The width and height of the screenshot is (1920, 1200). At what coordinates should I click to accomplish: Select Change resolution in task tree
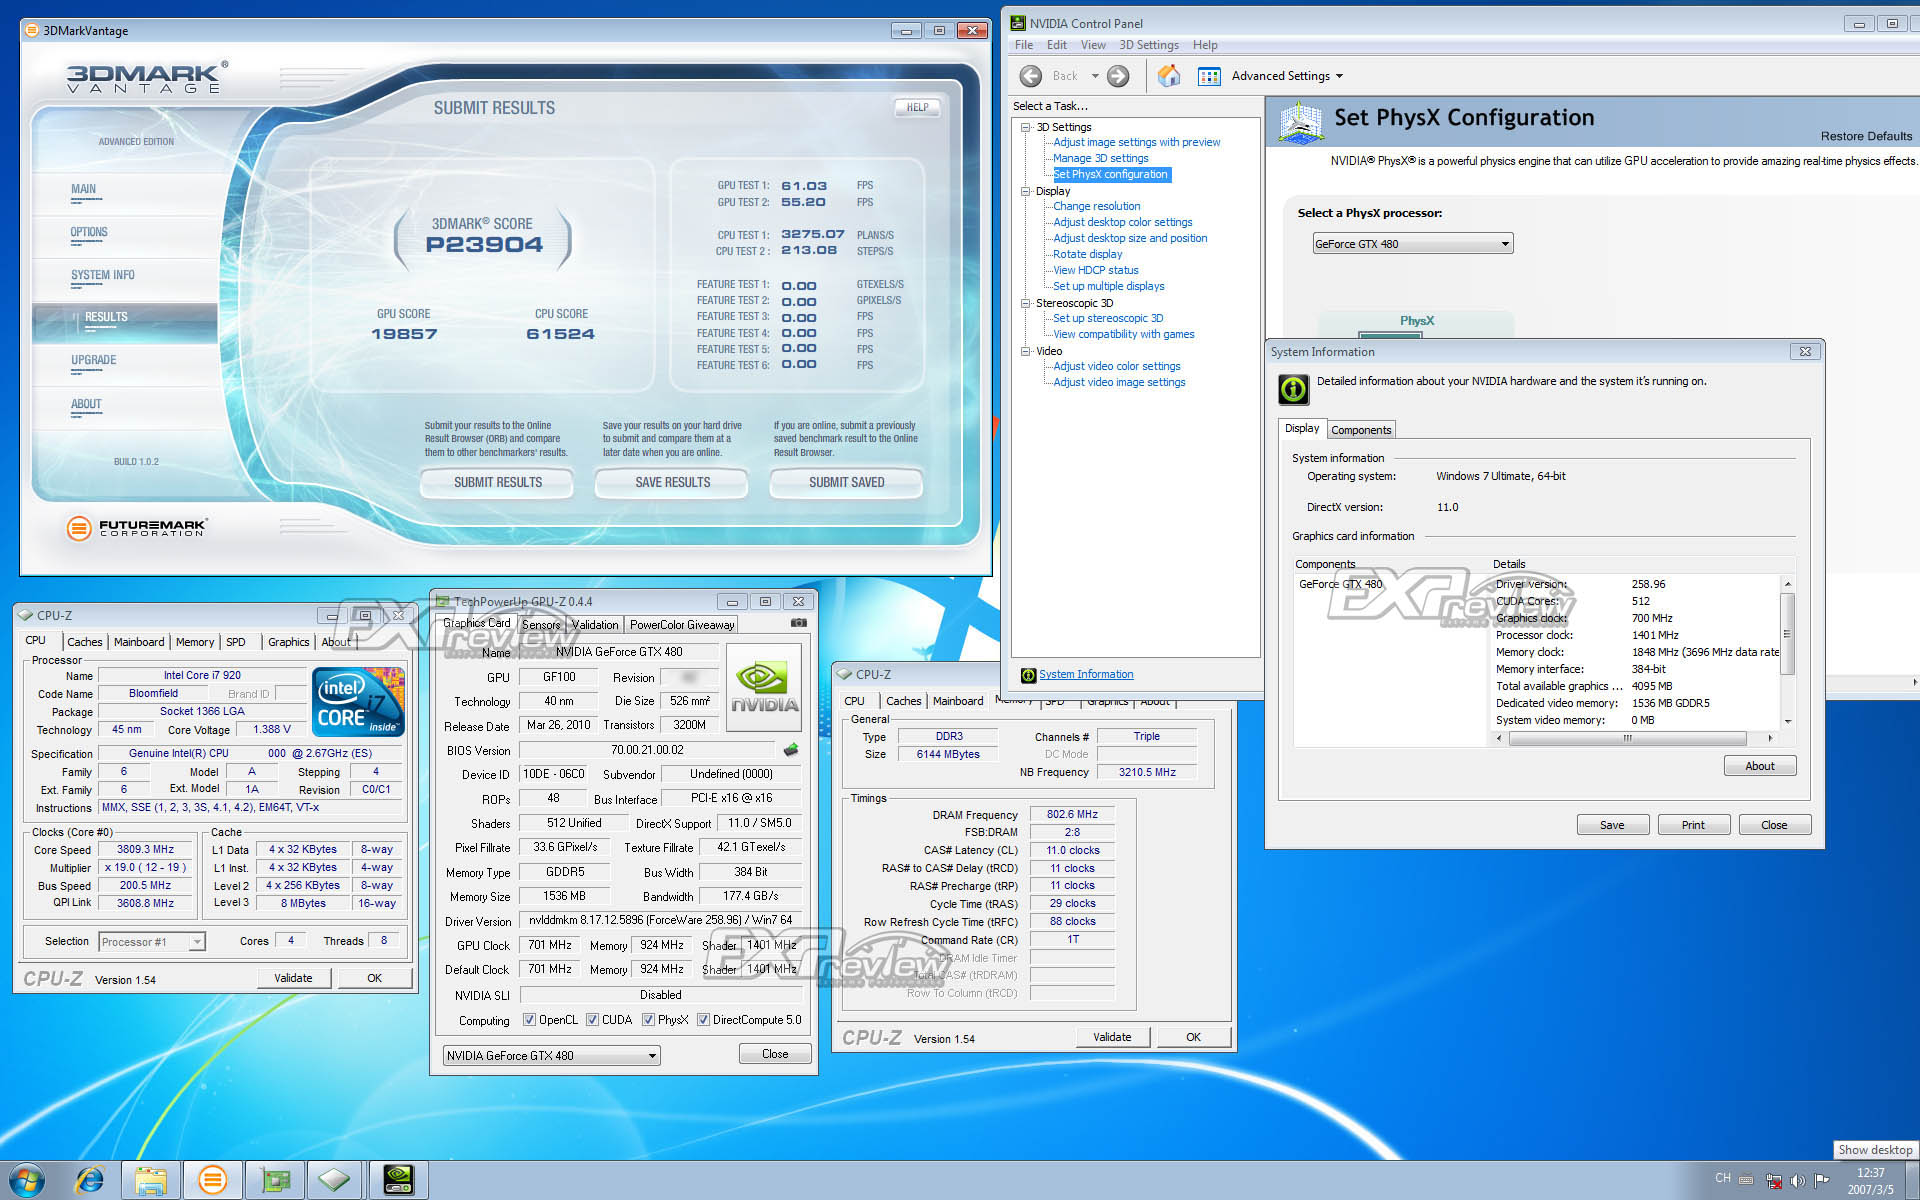[x=1096, y=206]
